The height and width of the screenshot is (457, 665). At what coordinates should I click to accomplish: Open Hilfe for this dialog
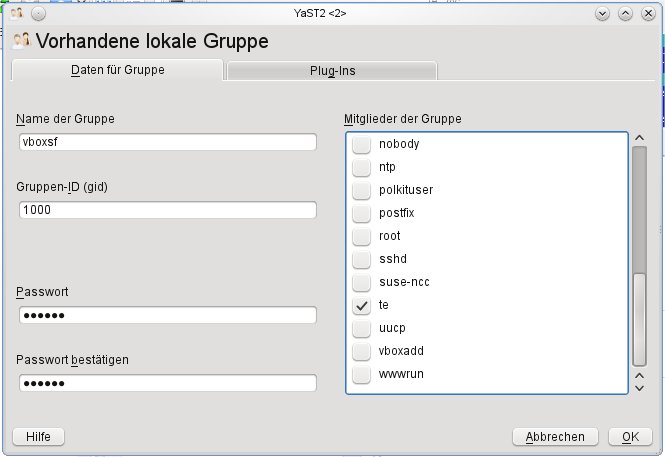[38, 437]
